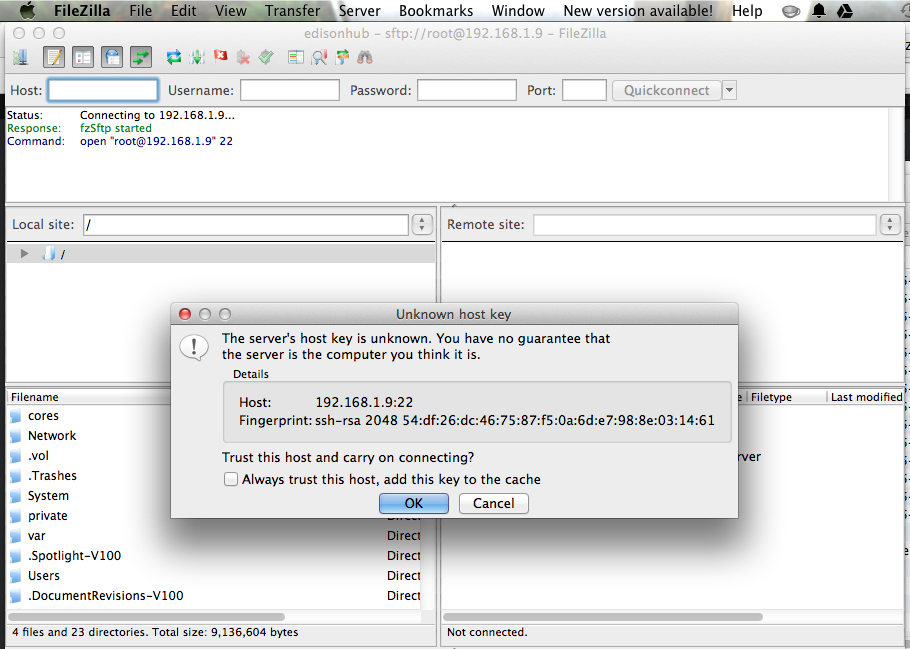Open the Help menu
Image resolution: width=910 pixels, height=649 pixels.
pyautogui.click(x=747, y=10)
